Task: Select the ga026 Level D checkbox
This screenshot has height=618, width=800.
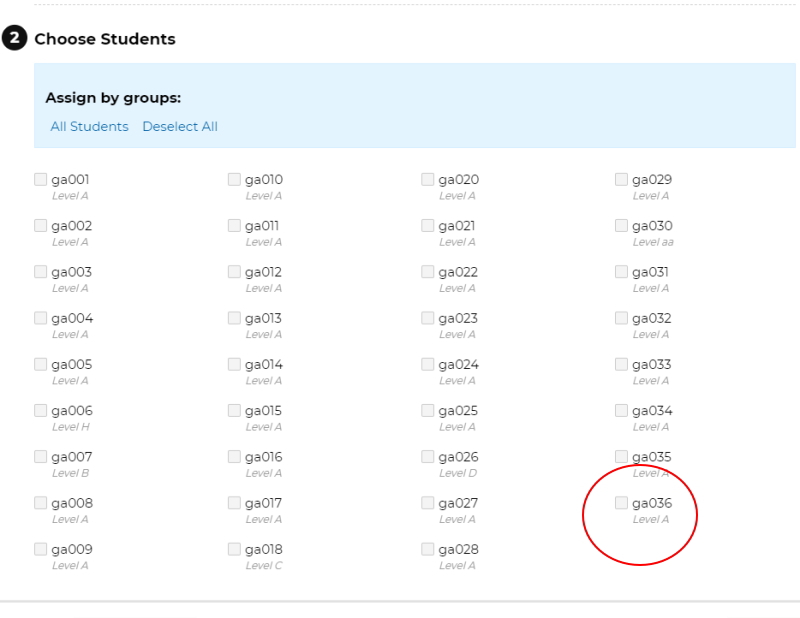Action: (x=428, y=457)
